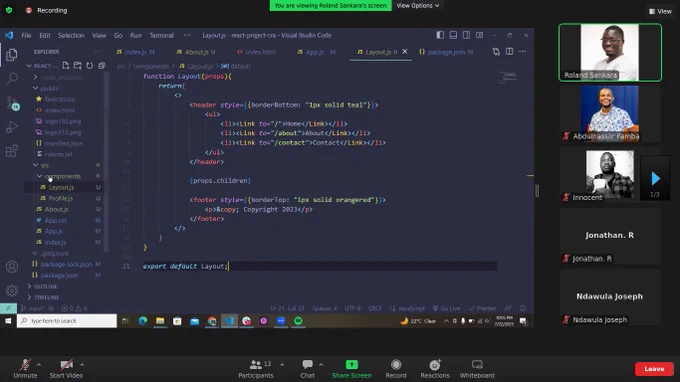Split the editor to the right
680x382 pixels.
click(510, 52)
